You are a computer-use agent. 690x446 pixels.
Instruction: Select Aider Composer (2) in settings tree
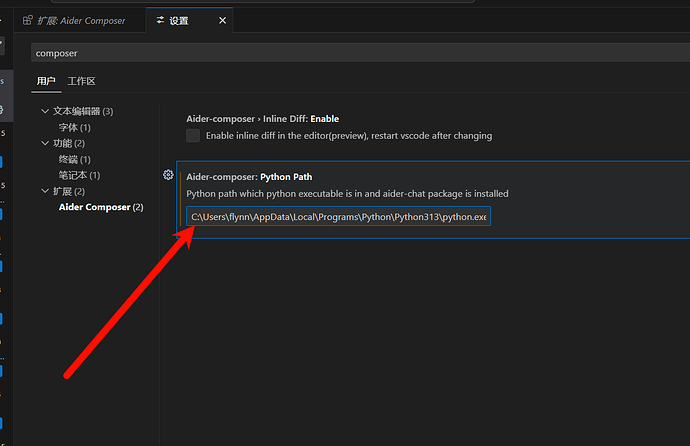coord(101,207)
